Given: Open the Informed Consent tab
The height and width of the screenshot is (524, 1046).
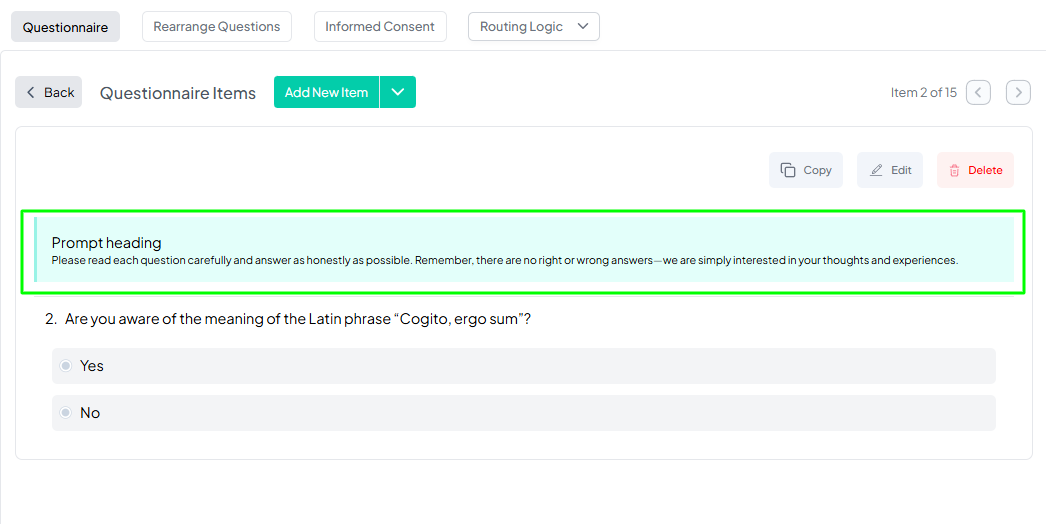Looking at the screenshot, I should (380, 27).
